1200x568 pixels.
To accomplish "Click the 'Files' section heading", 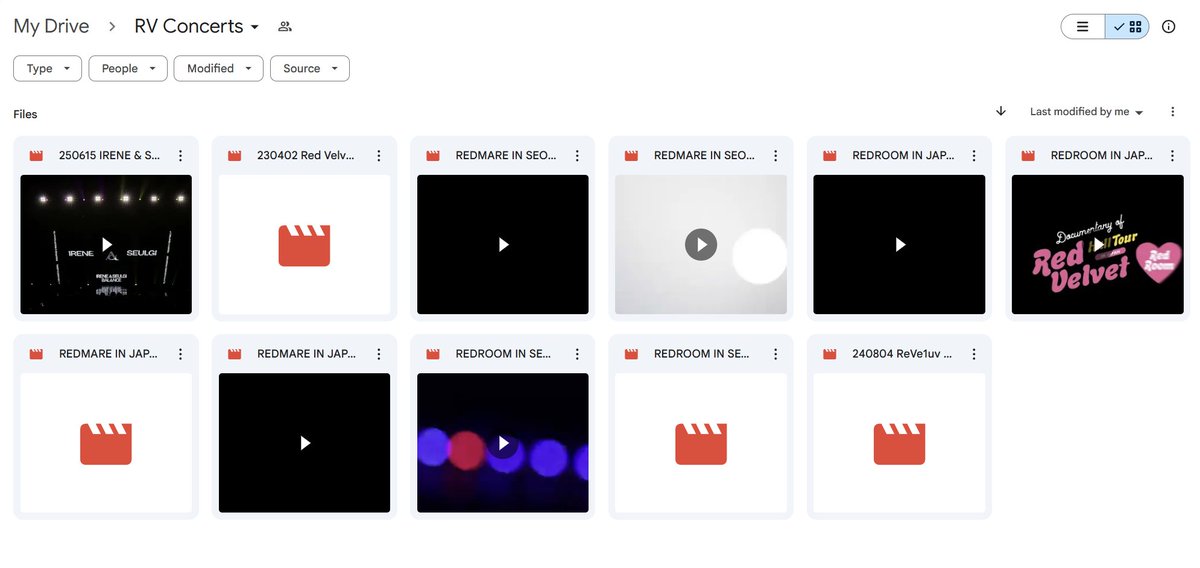I will tap(25, 114).
